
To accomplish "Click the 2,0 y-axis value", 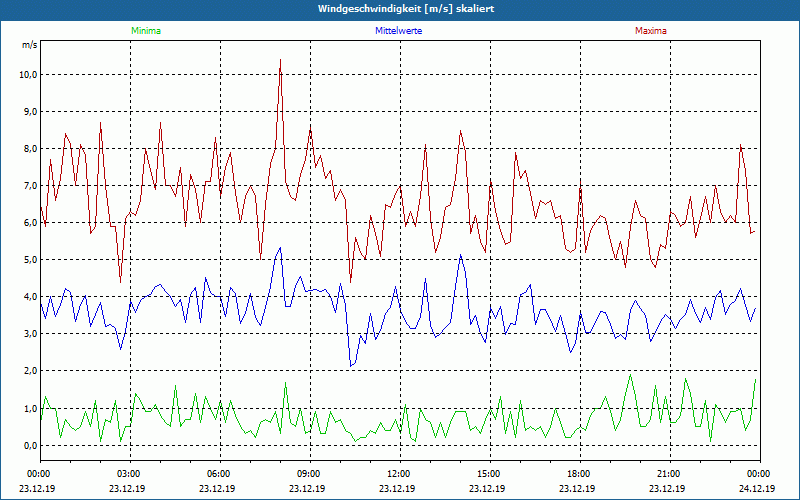I will (x=30, y=371).
